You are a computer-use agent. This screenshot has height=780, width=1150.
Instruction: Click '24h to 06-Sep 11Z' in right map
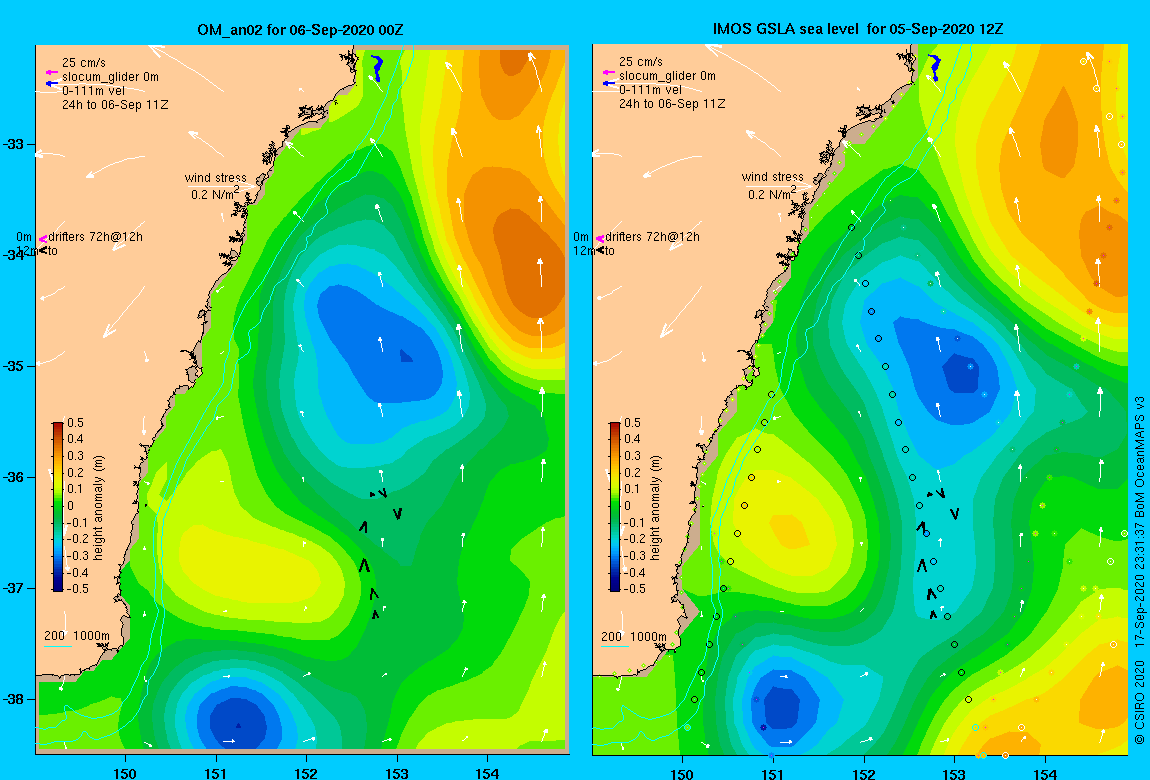[673, 104]
